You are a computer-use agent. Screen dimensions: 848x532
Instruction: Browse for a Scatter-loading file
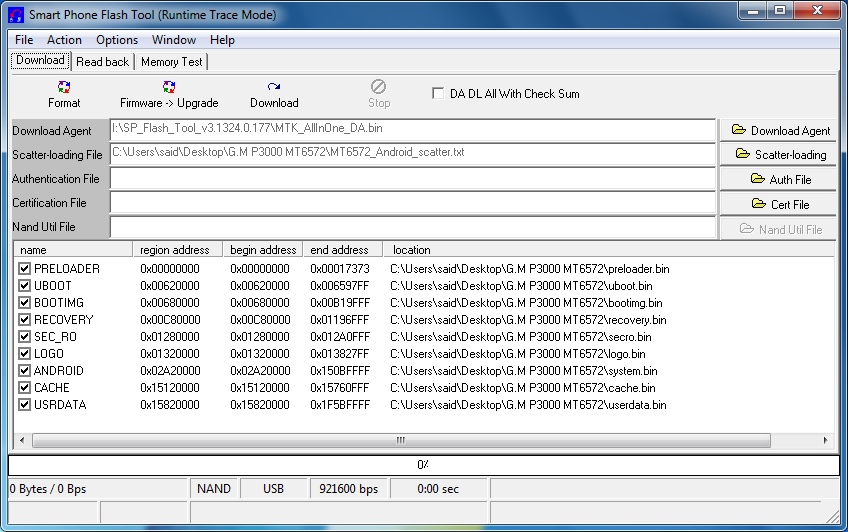[778, 155]
